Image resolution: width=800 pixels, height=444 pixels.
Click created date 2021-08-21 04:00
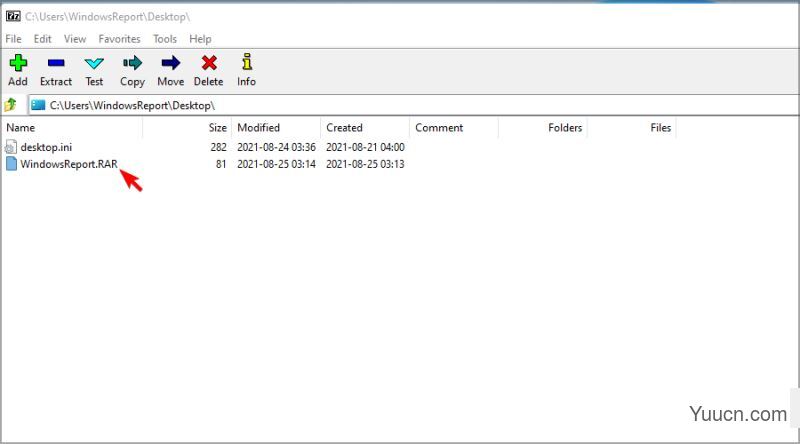point(365,147)
